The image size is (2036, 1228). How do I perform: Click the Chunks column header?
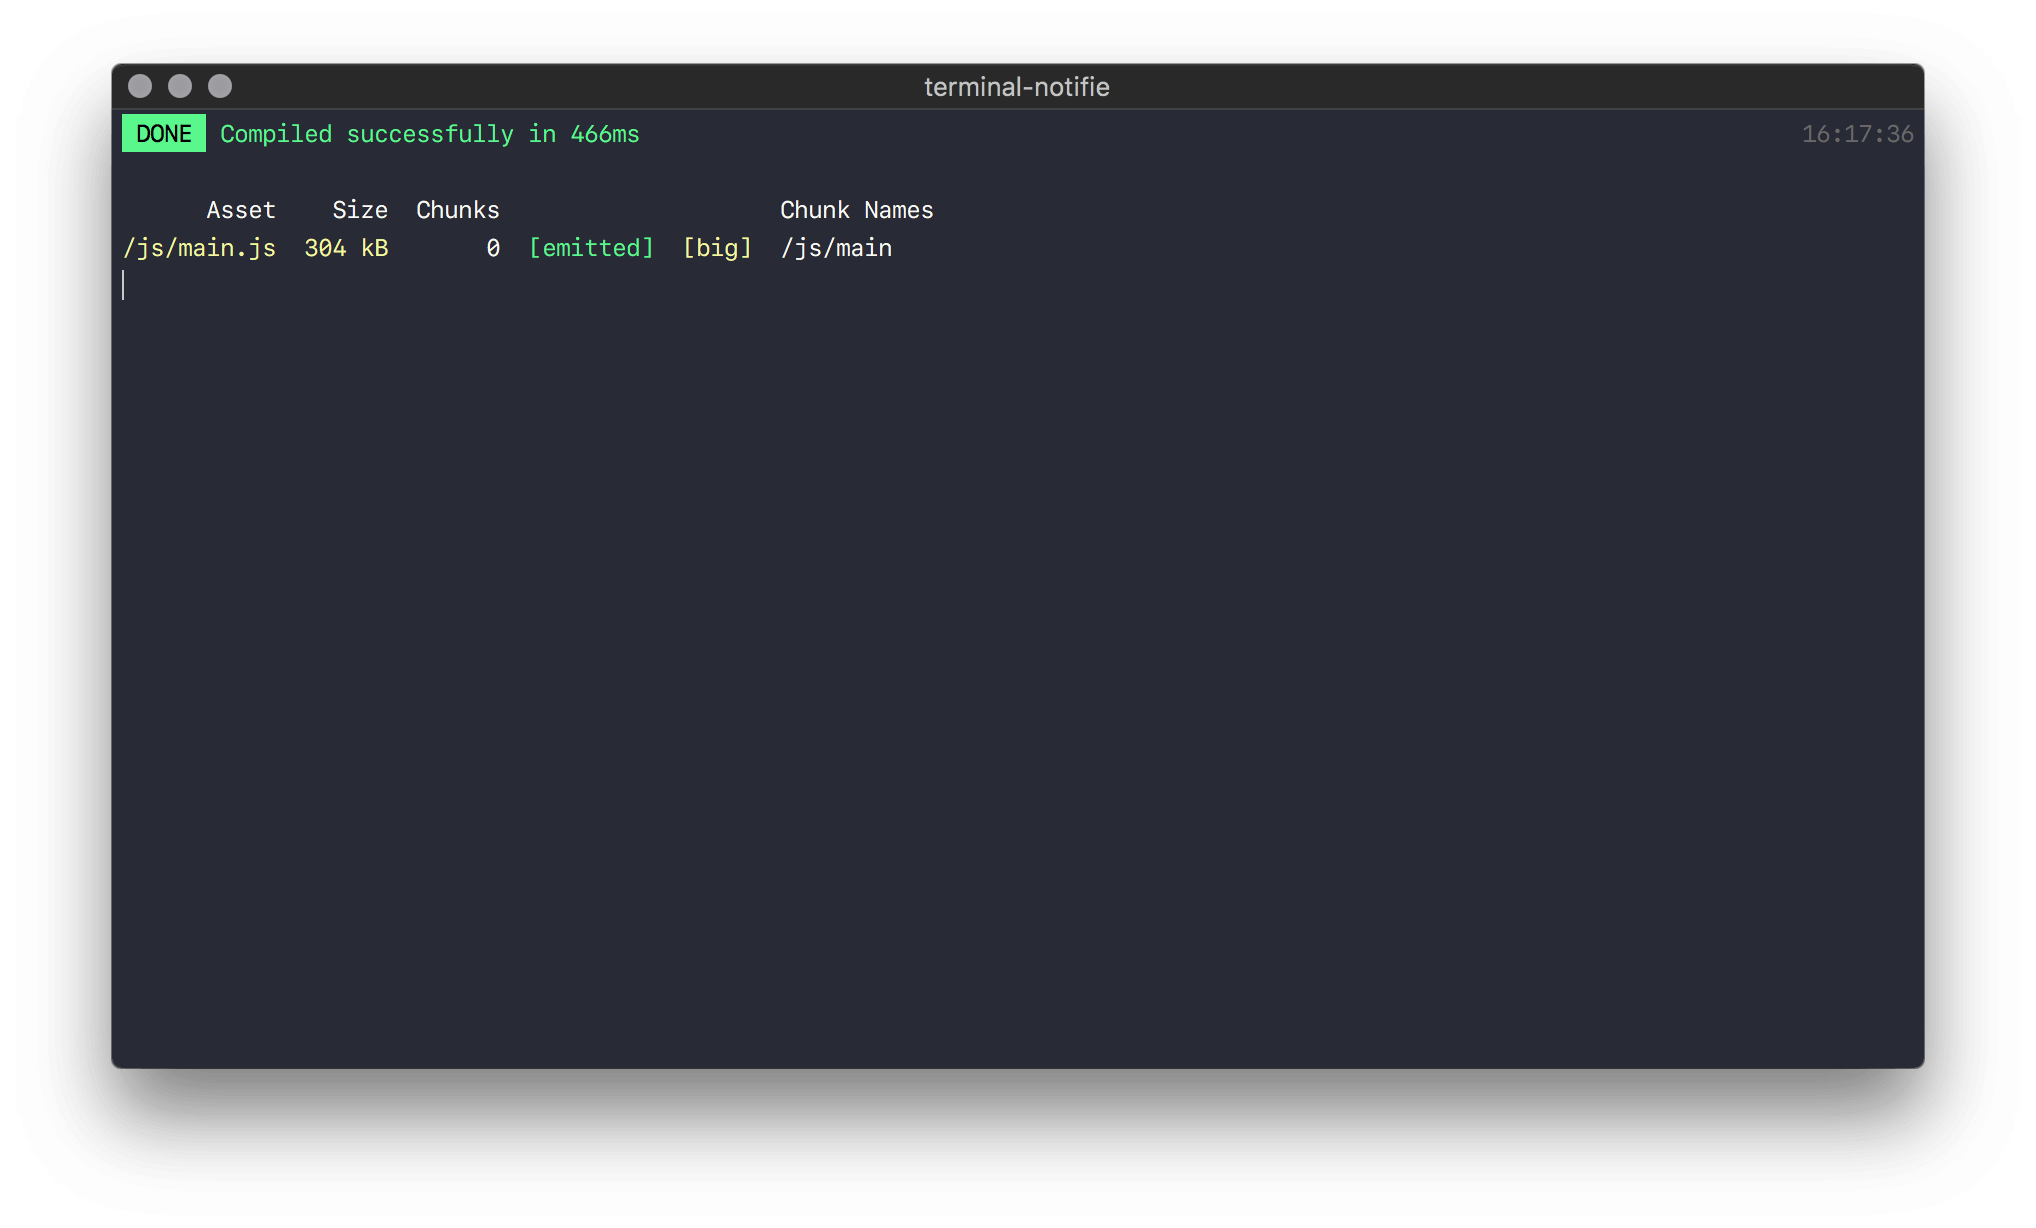click(x=457, y=210)
